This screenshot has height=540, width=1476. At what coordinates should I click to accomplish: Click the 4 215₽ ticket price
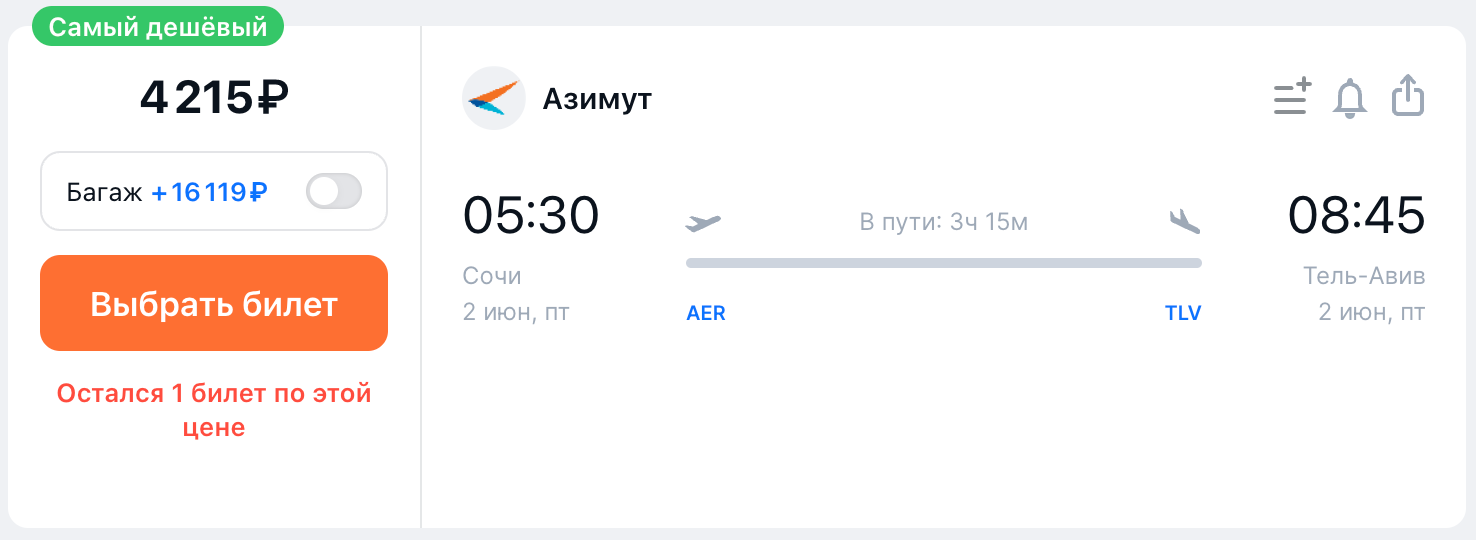[214, 97]
